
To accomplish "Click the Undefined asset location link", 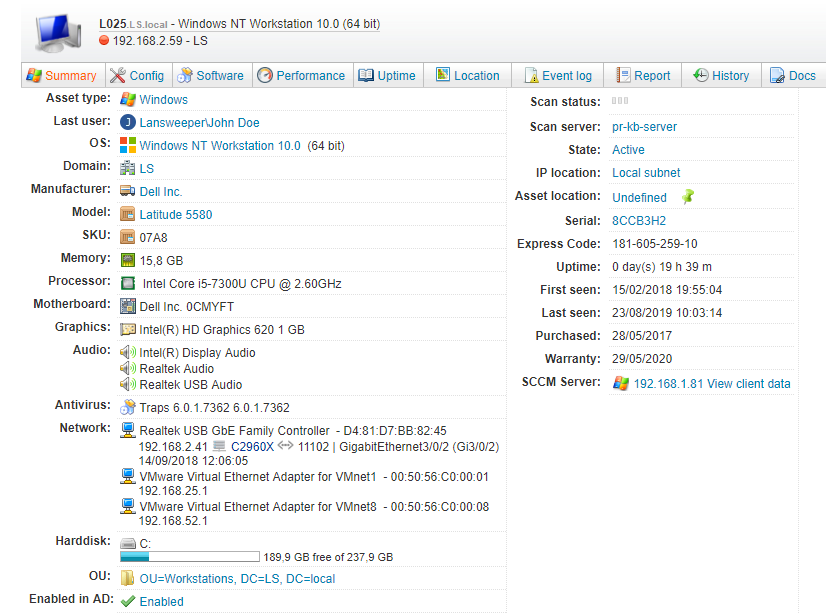I will [639, 197].
